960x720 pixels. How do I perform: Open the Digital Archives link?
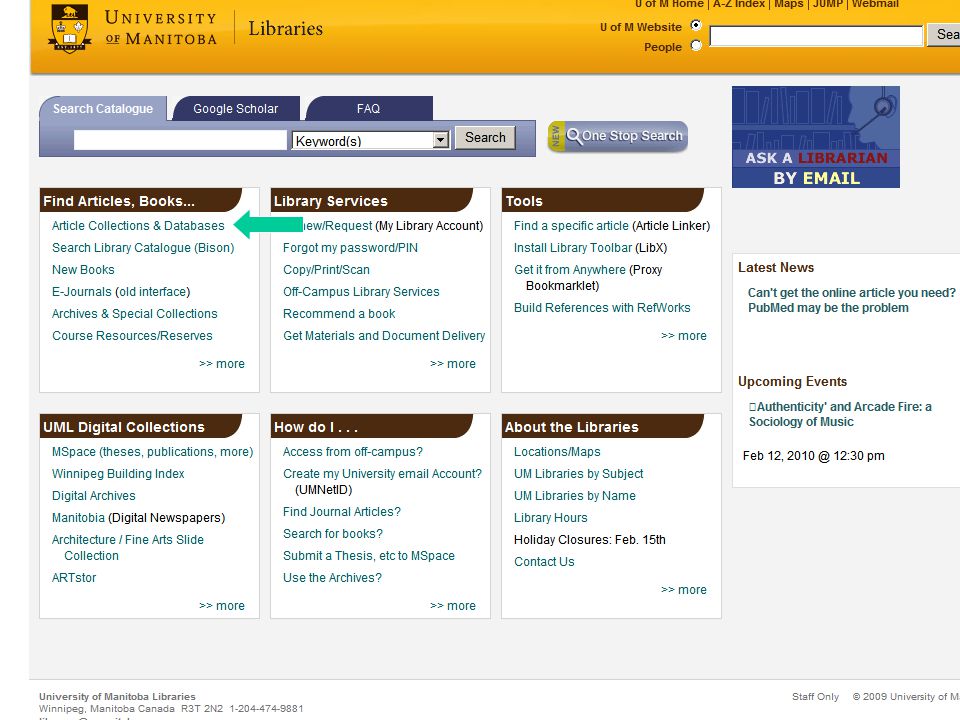[94, 496]
